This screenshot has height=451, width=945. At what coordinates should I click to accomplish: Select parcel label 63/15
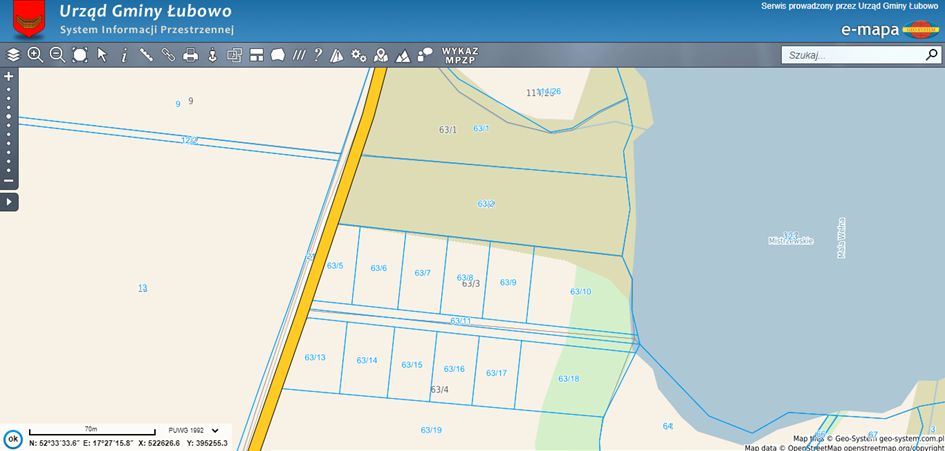coord(412,365)
